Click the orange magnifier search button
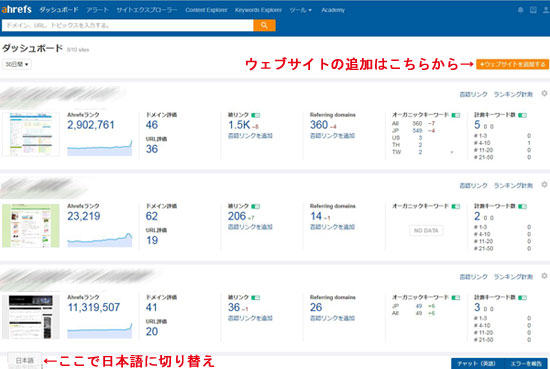 pyautogui.click(x=264, y=25)
